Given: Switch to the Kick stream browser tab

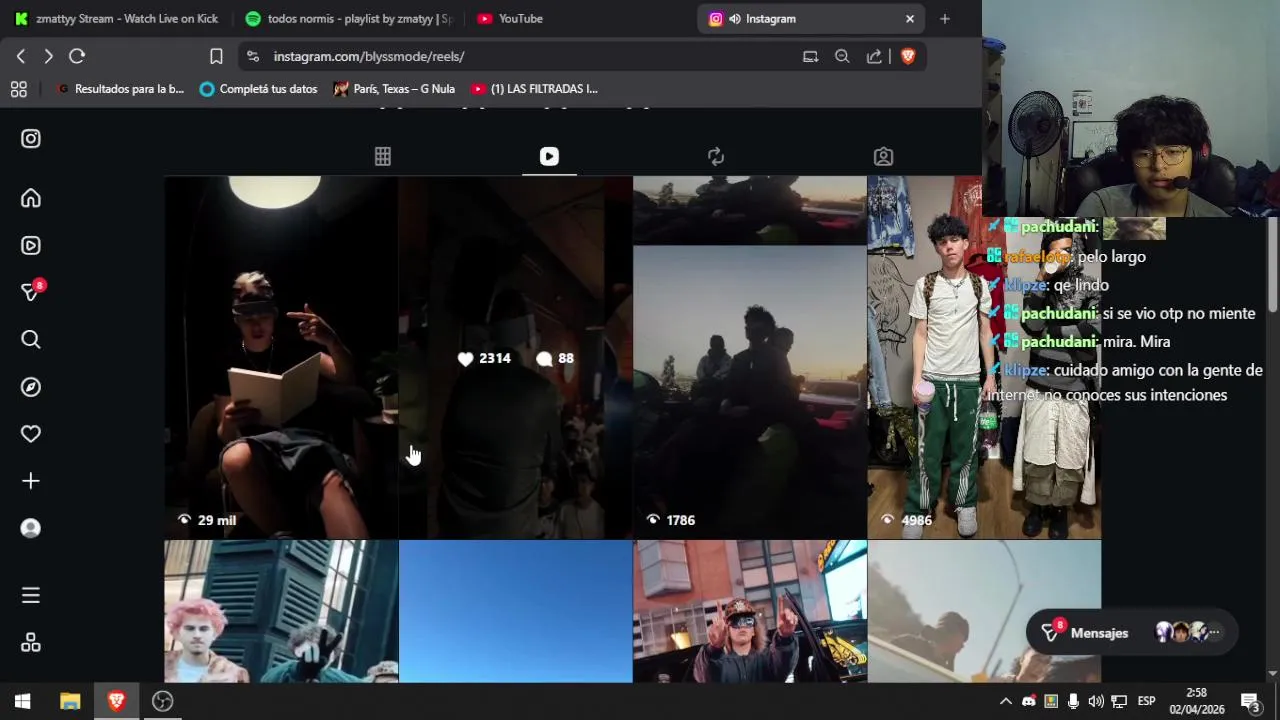Looking at the screenshot, I should coord(116,18).
